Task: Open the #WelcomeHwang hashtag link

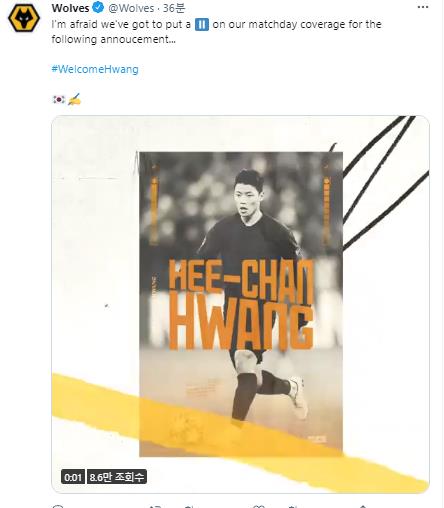Action: tap(95, 69)
